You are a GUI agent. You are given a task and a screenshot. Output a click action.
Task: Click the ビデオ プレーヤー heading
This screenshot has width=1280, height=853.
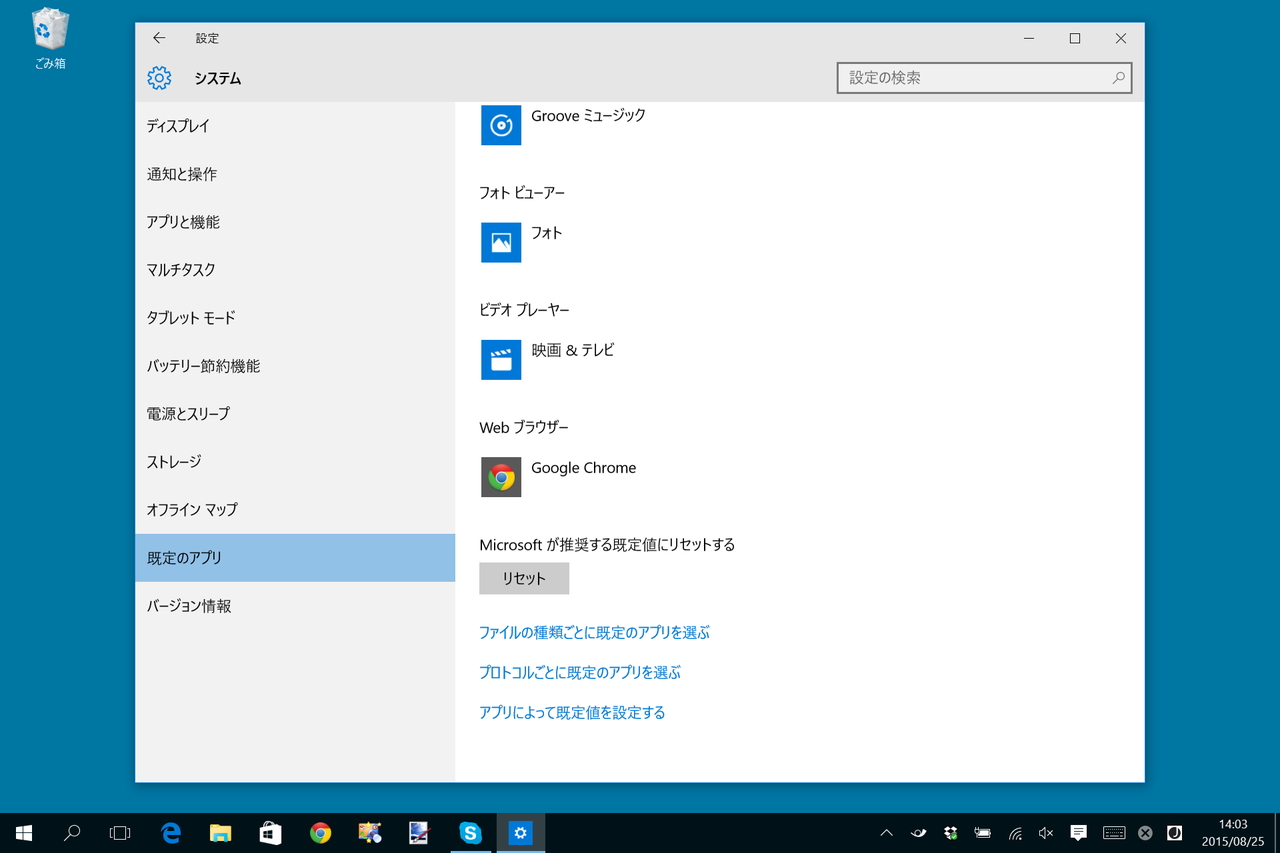click(x=524, y=310)
